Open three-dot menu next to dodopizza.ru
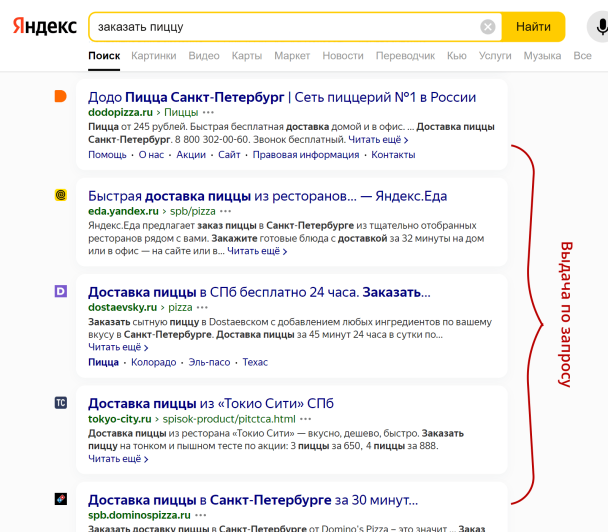 (x=208, y=113)
